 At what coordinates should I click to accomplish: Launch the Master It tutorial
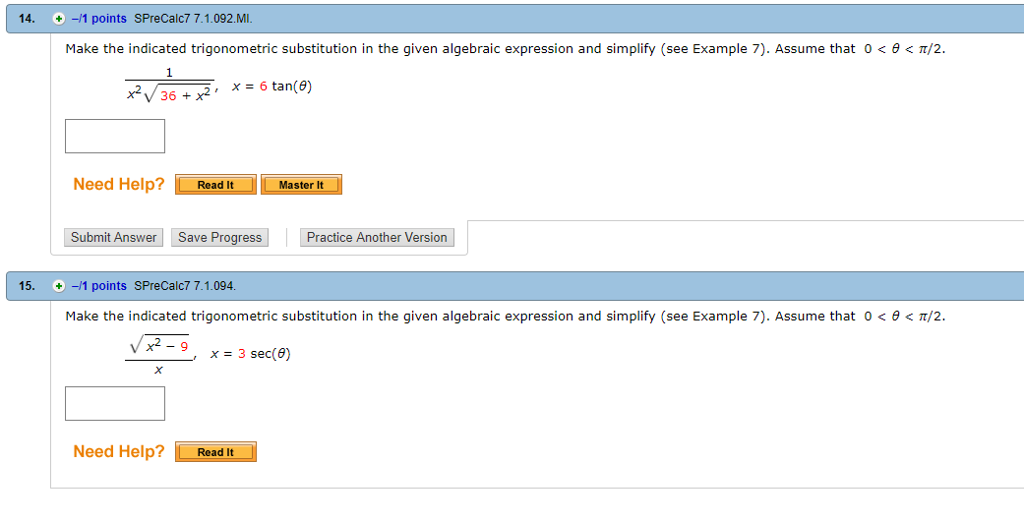(301, 185)
